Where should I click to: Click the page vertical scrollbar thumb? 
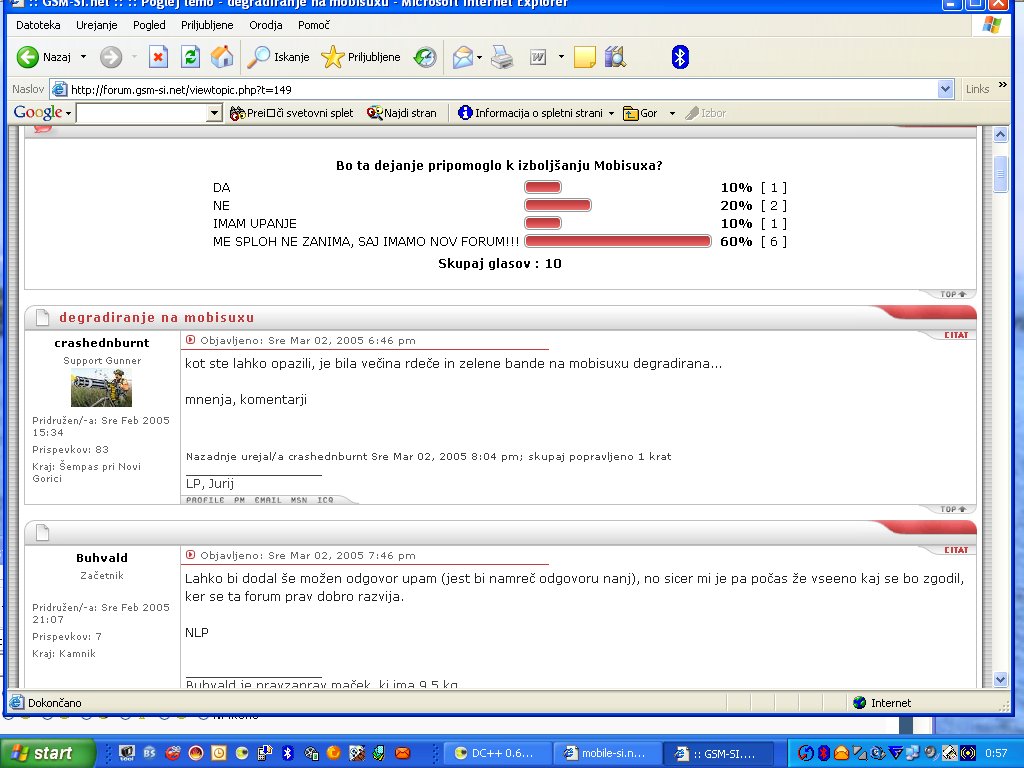point(1000,174)
